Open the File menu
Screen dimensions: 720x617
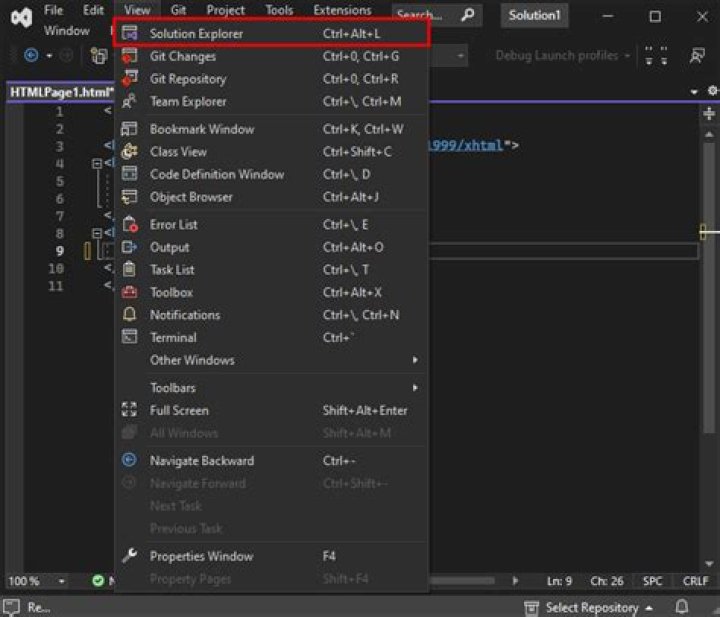click(53, 10)
